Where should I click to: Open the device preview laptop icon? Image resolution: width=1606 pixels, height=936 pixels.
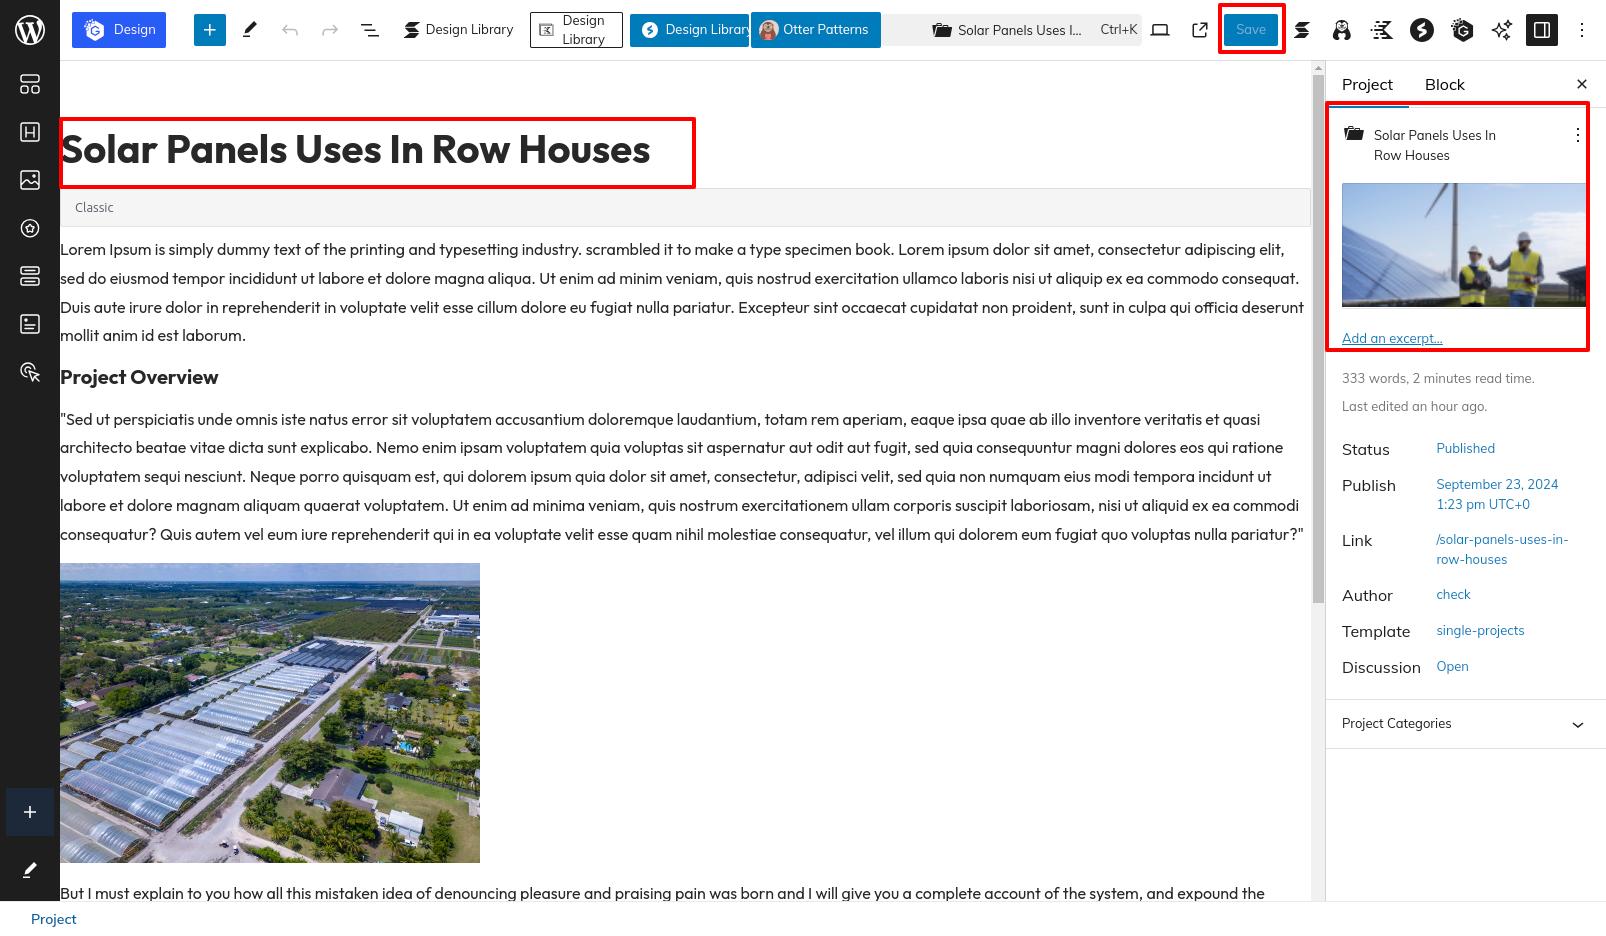pyautogui.click(x=1160, y=30)
